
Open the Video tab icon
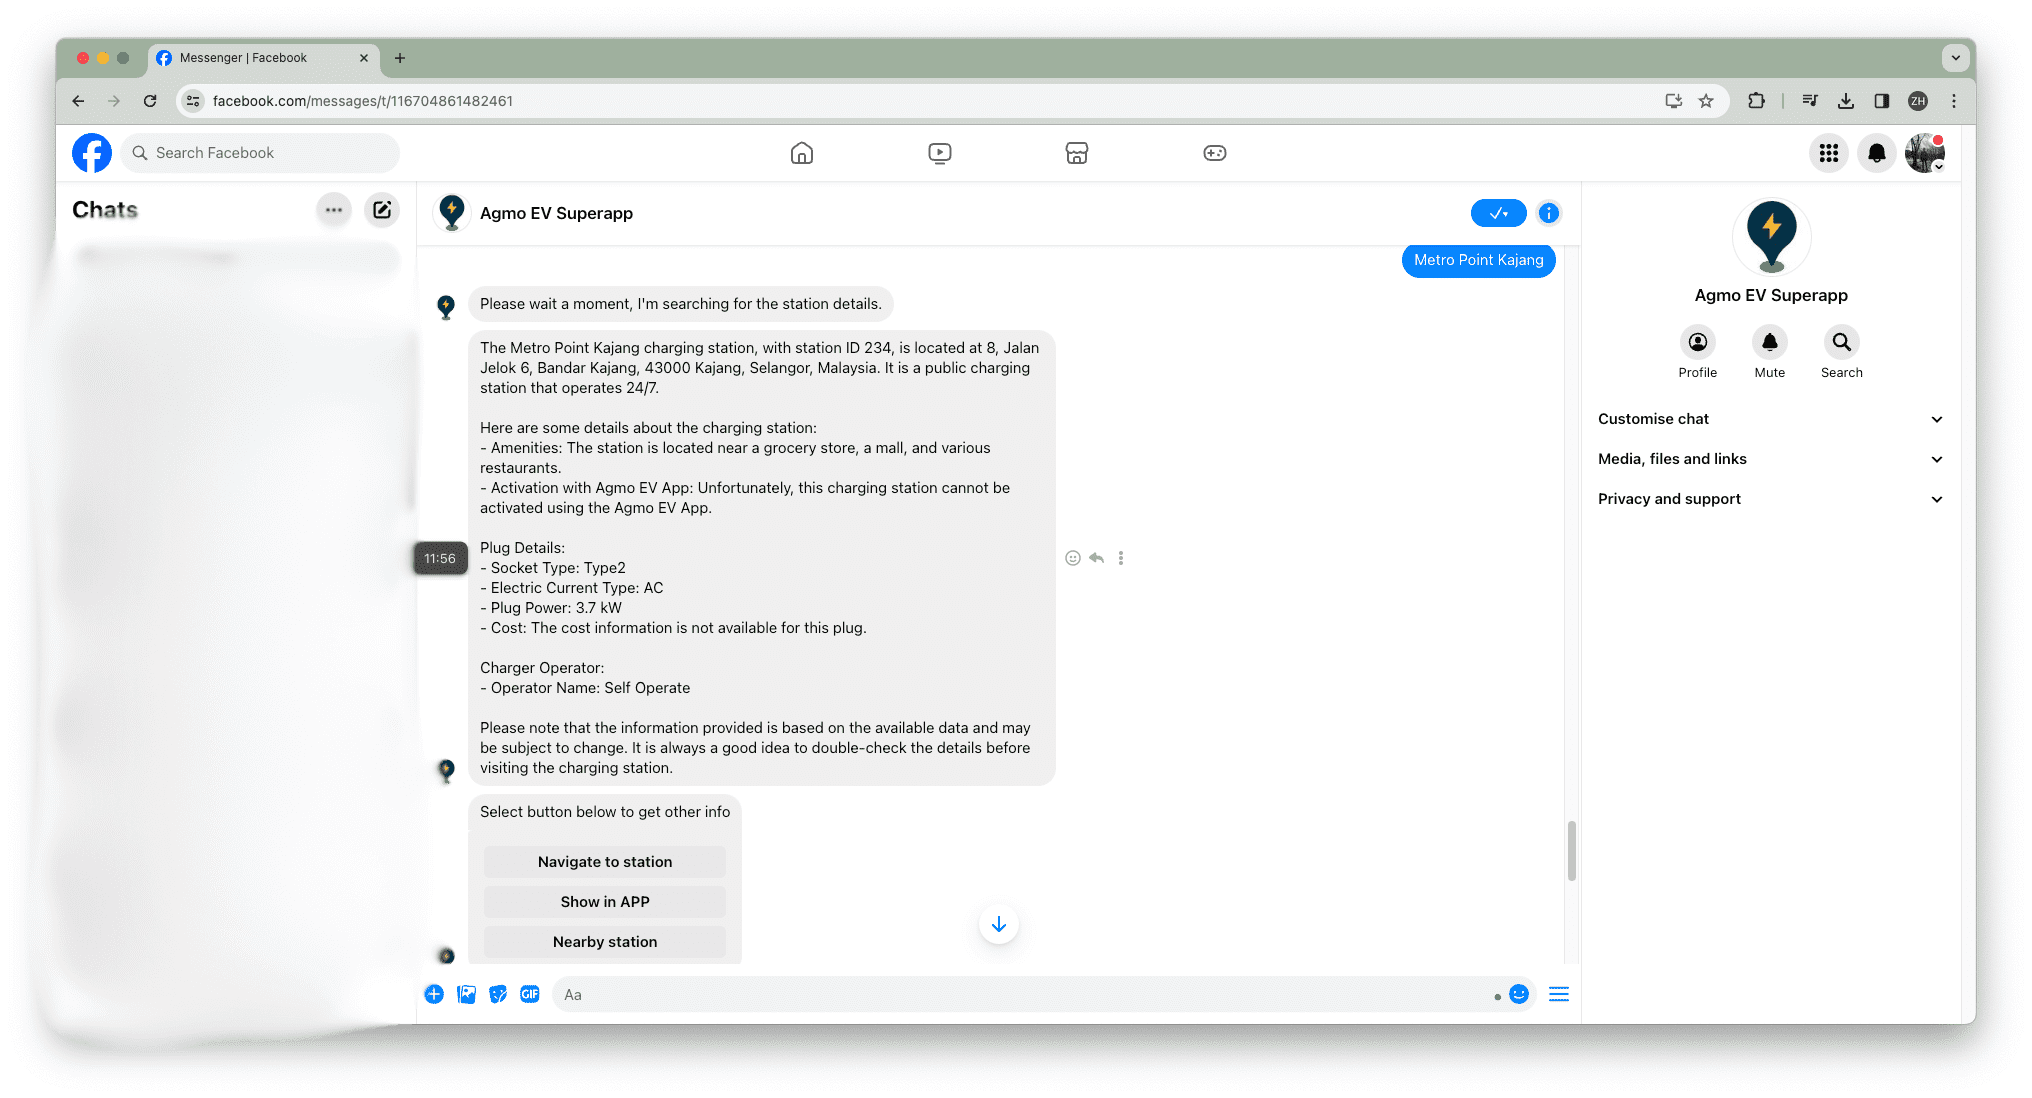tap(940, 153)
